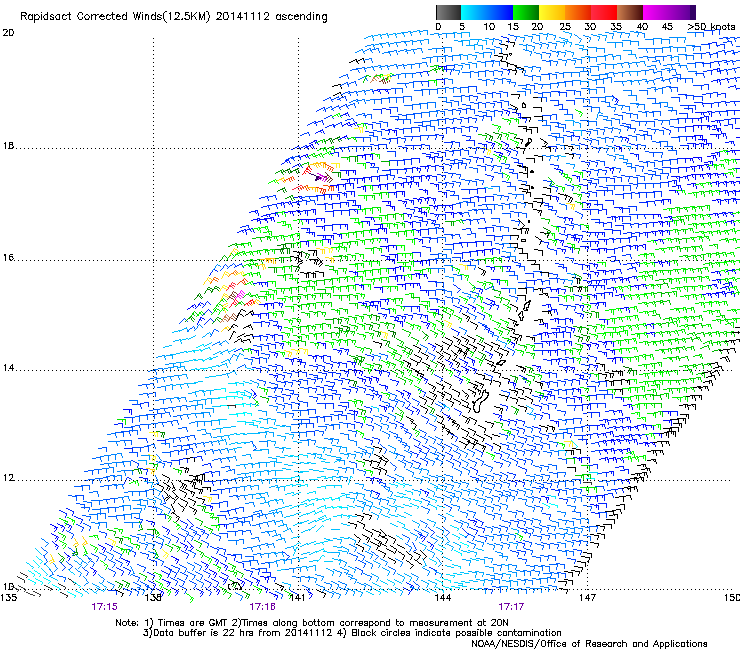Click the word 'ascending' in the title
The image size is (740, 650).
pos(301,17)
